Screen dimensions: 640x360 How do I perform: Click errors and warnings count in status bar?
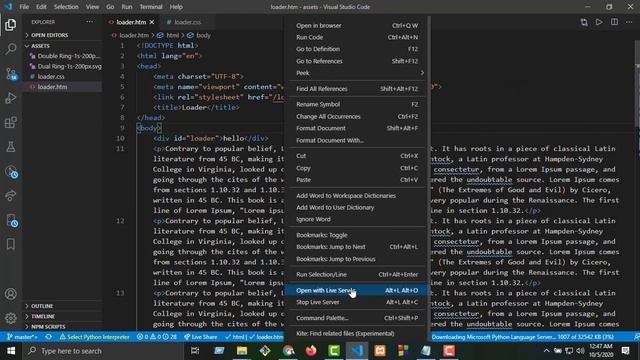pos(157,337)
